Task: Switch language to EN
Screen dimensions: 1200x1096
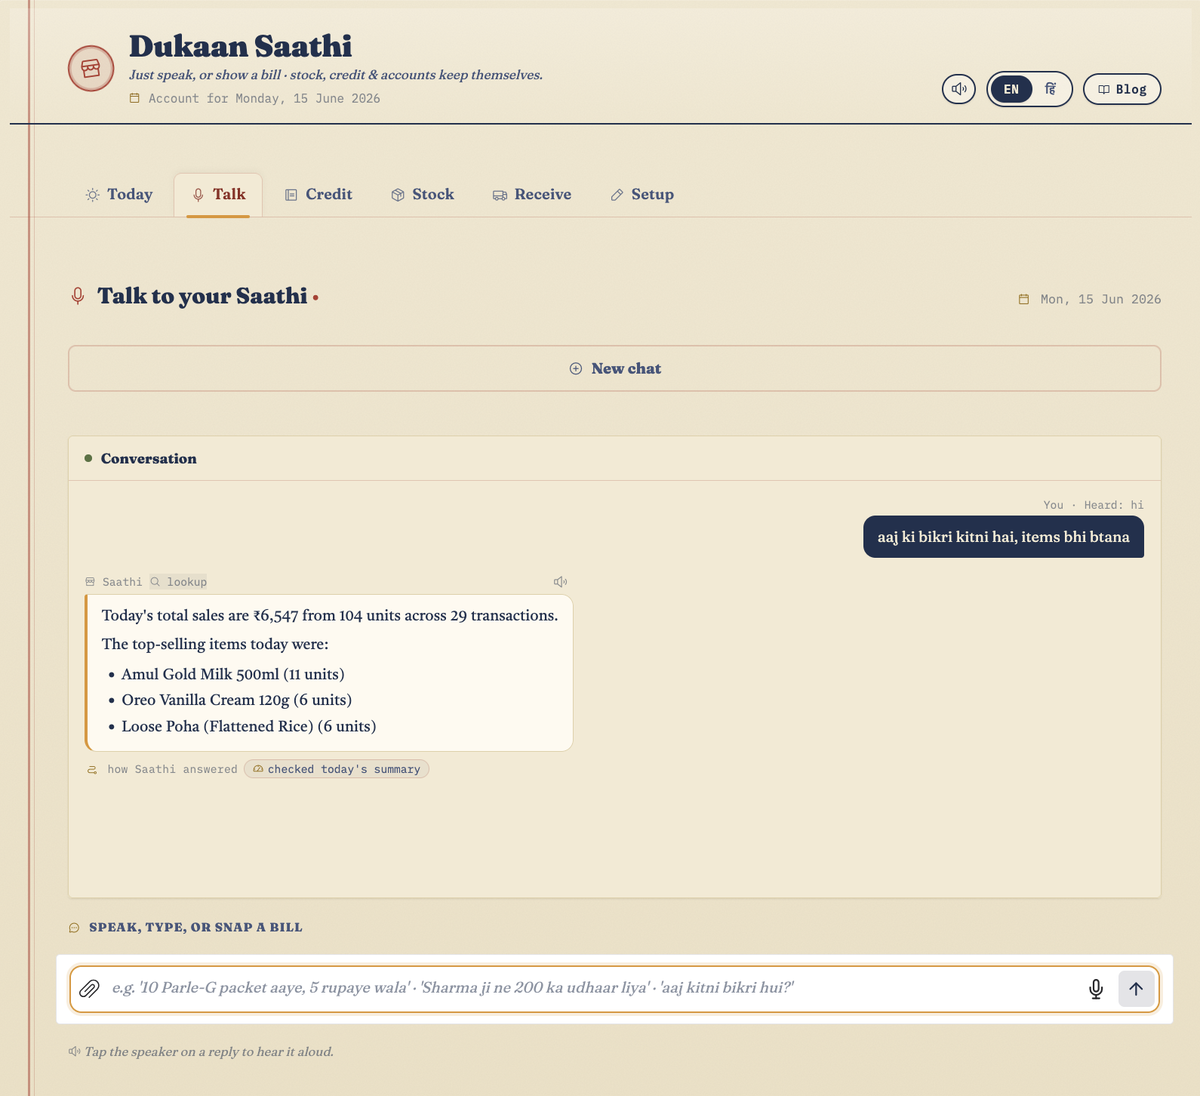Action: point(1011,89)
